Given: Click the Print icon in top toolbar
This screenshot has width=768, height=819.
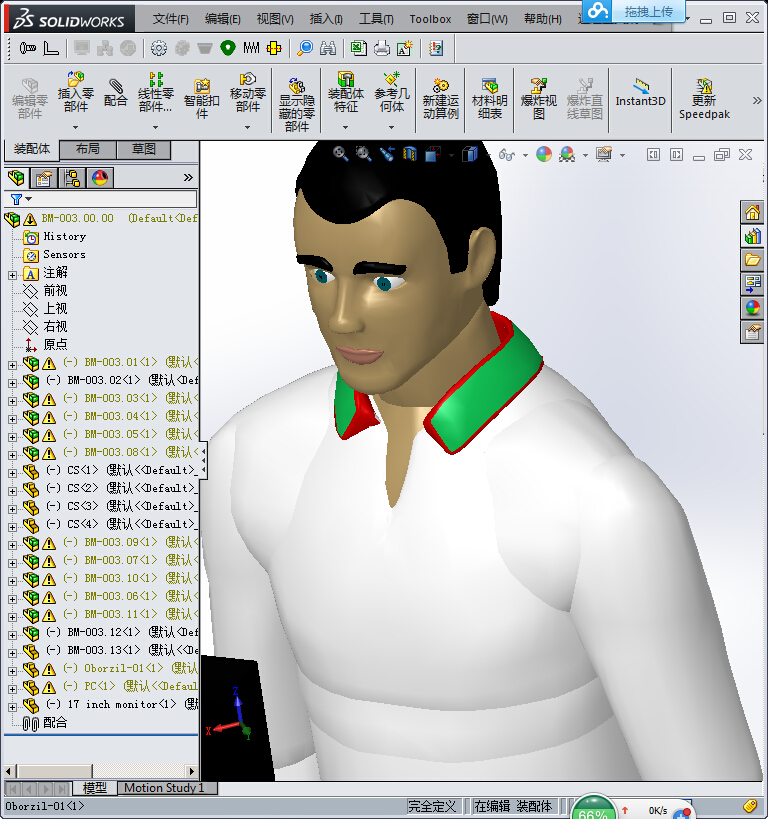Looking at the screenshot, I should [x=382, y=49].
